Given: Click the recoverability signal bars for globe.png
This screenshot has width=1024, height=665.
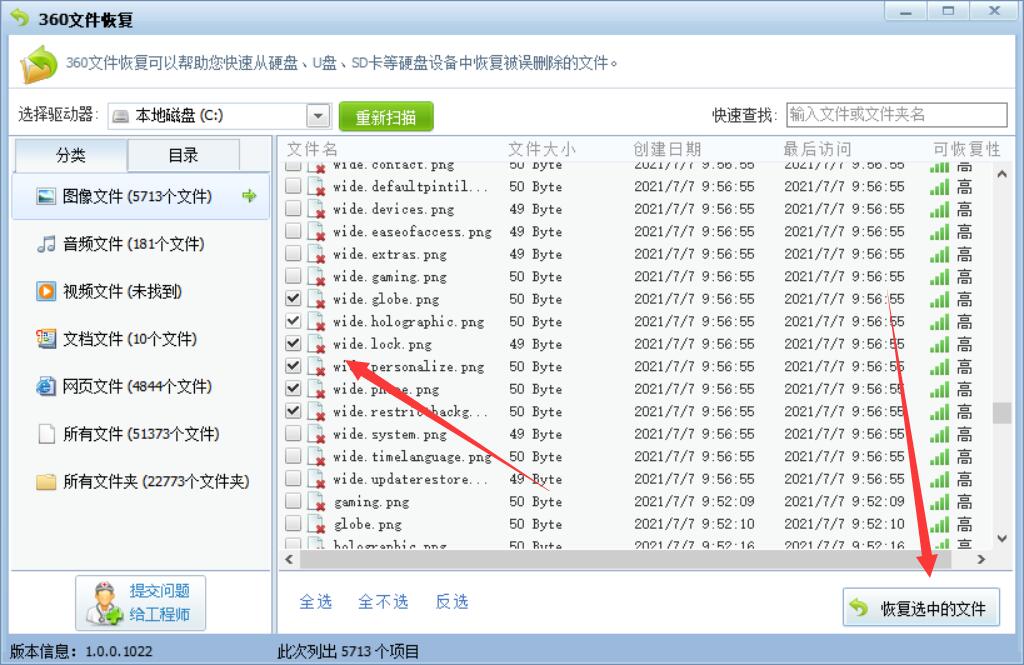Looking at the screenshot, I should pyautogui.click(x=939, y=525).
